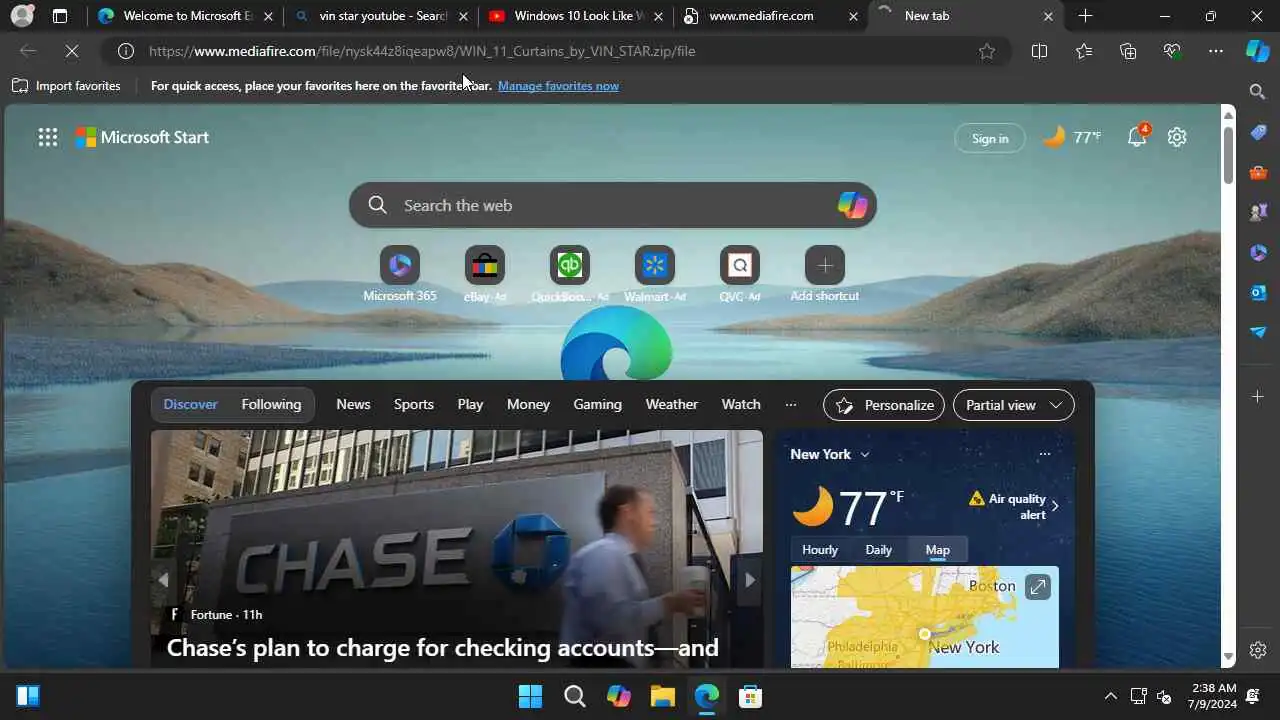Open the Favorites toolbar icon
1280x720 pixels.
1084,51
